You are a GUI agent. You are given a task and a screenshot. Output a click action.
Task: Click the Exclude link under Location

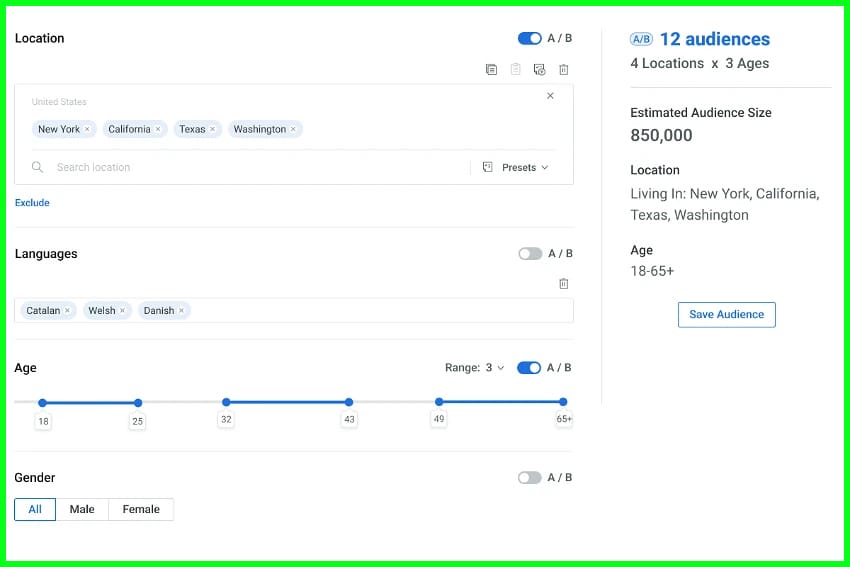tap(32, 203)
